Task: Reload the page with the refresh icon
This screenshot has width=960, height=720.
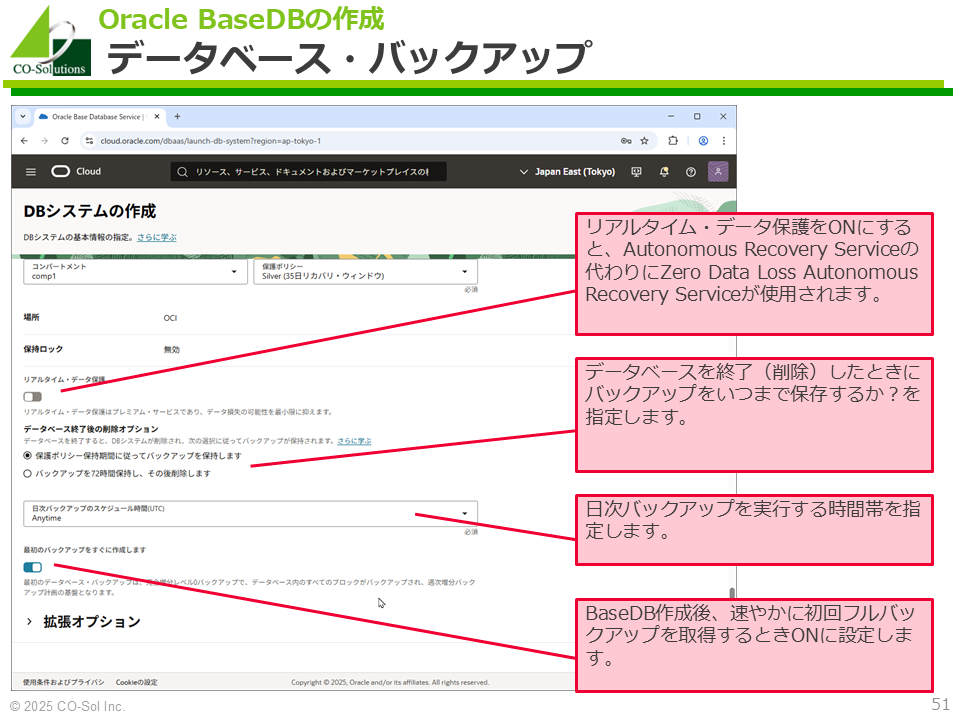Action: click(65, 141)
